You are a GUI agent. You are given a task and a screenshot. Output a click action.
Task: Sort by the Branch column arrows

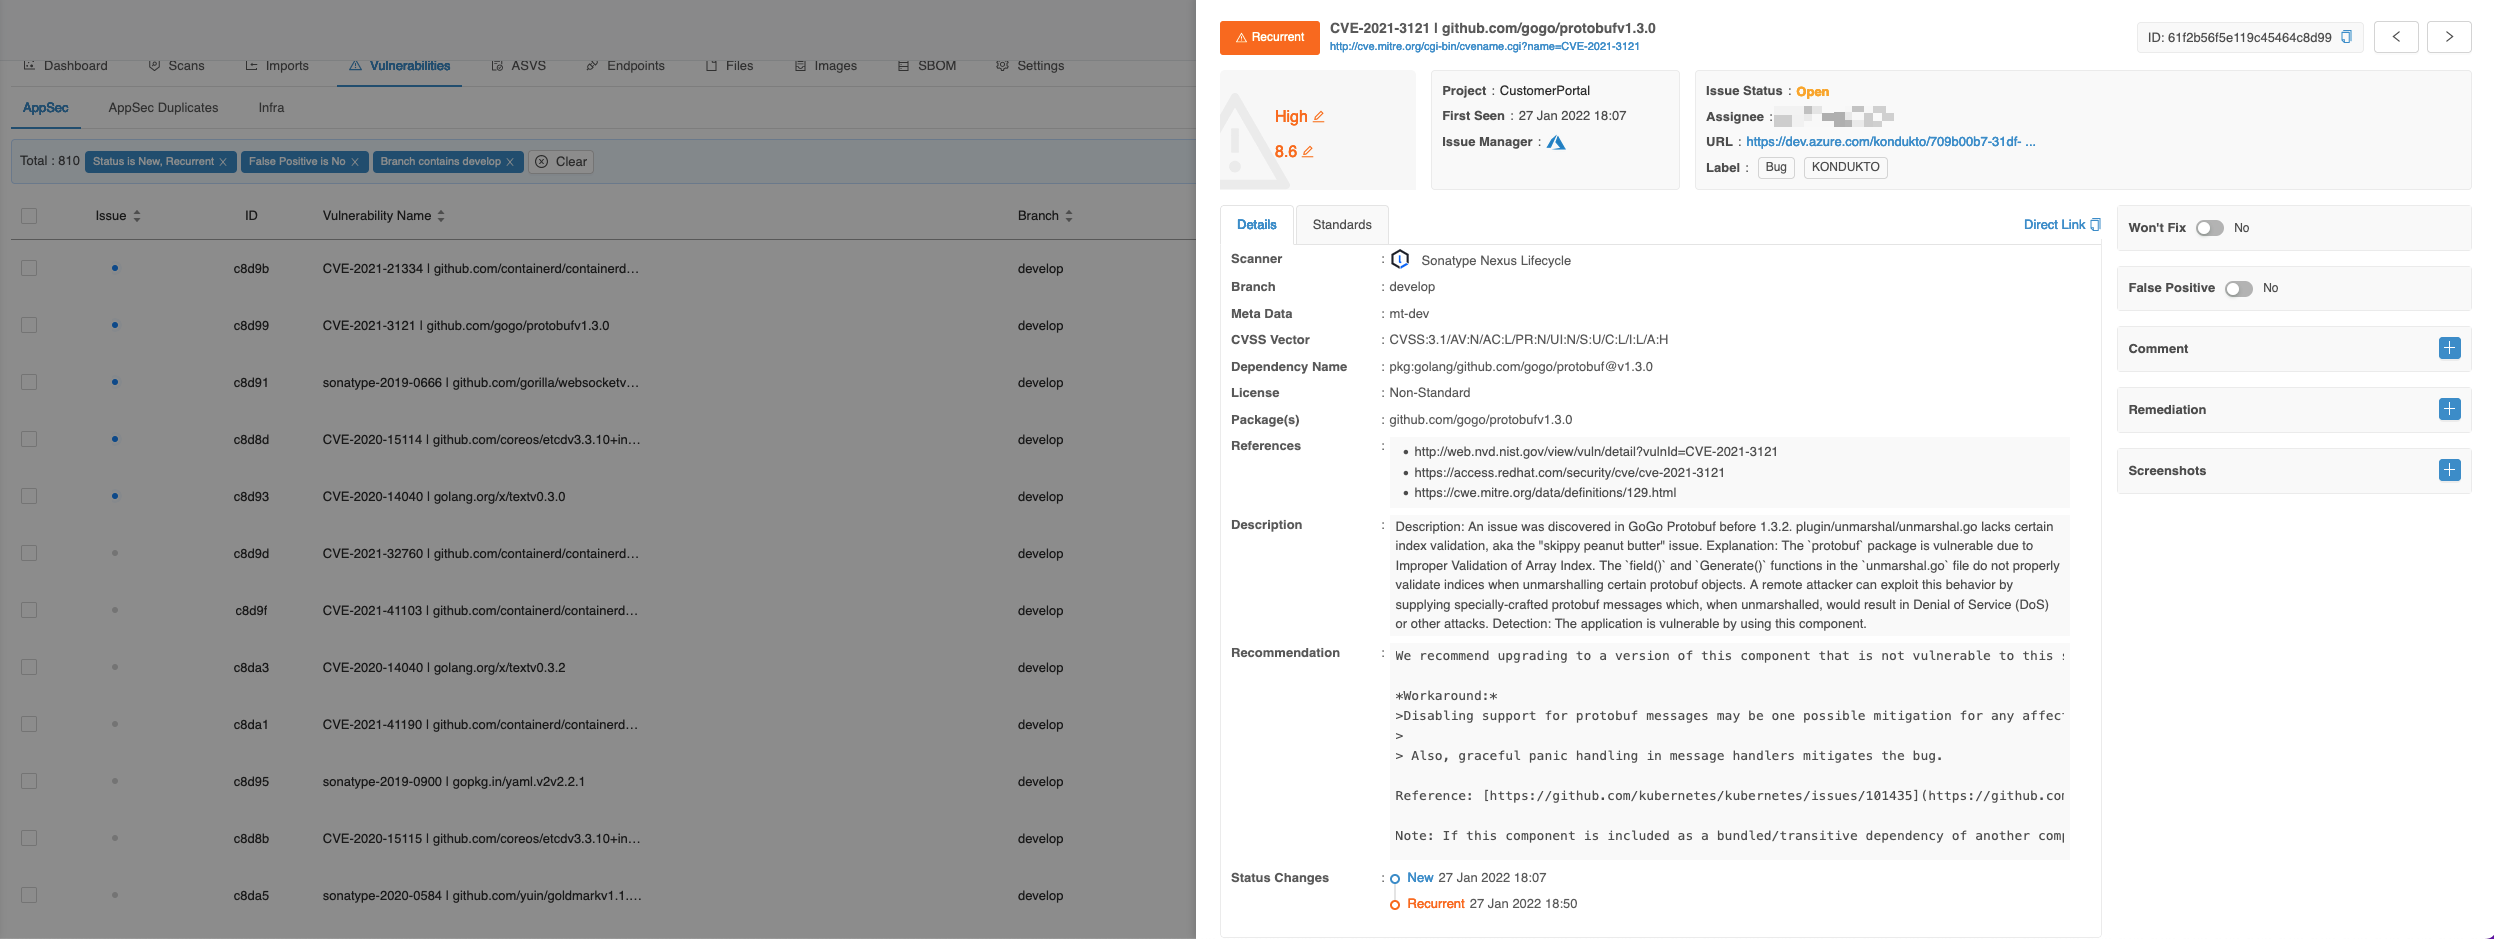1069,216
